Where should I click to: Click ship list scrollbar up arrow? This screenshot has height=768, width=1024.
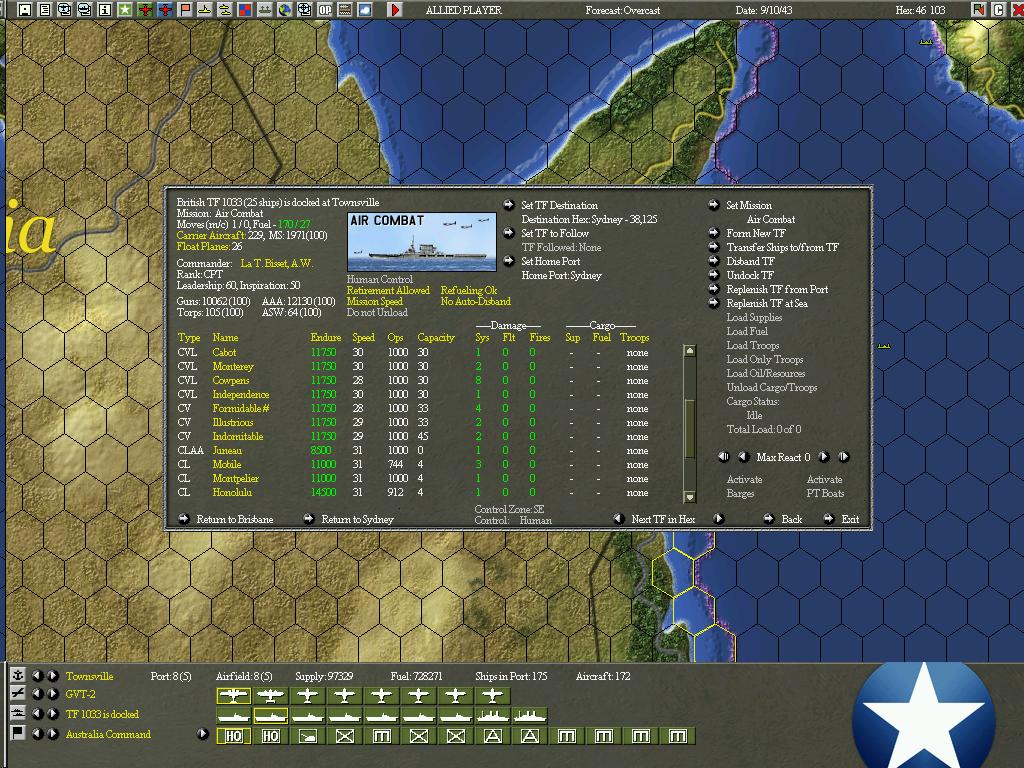(689, 351)
